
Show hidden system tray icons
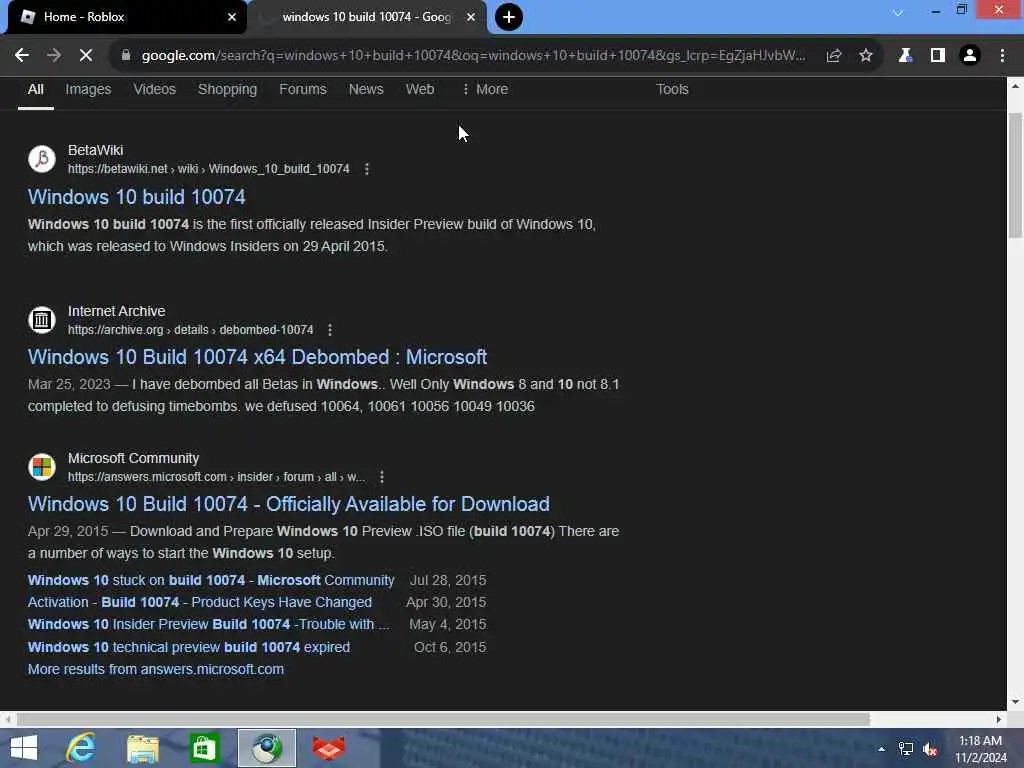pos(881,749)
